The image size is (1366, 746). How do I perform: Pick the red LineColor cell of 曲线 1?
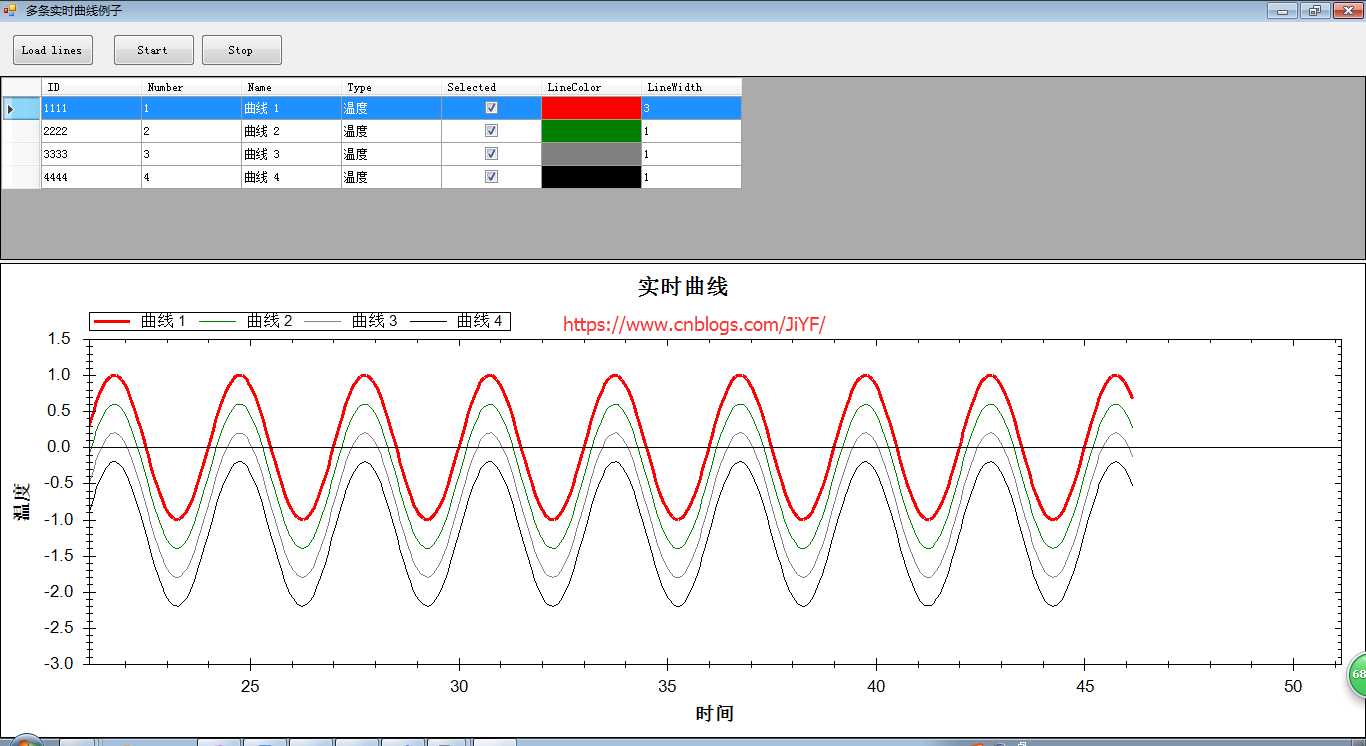point(591,108)
